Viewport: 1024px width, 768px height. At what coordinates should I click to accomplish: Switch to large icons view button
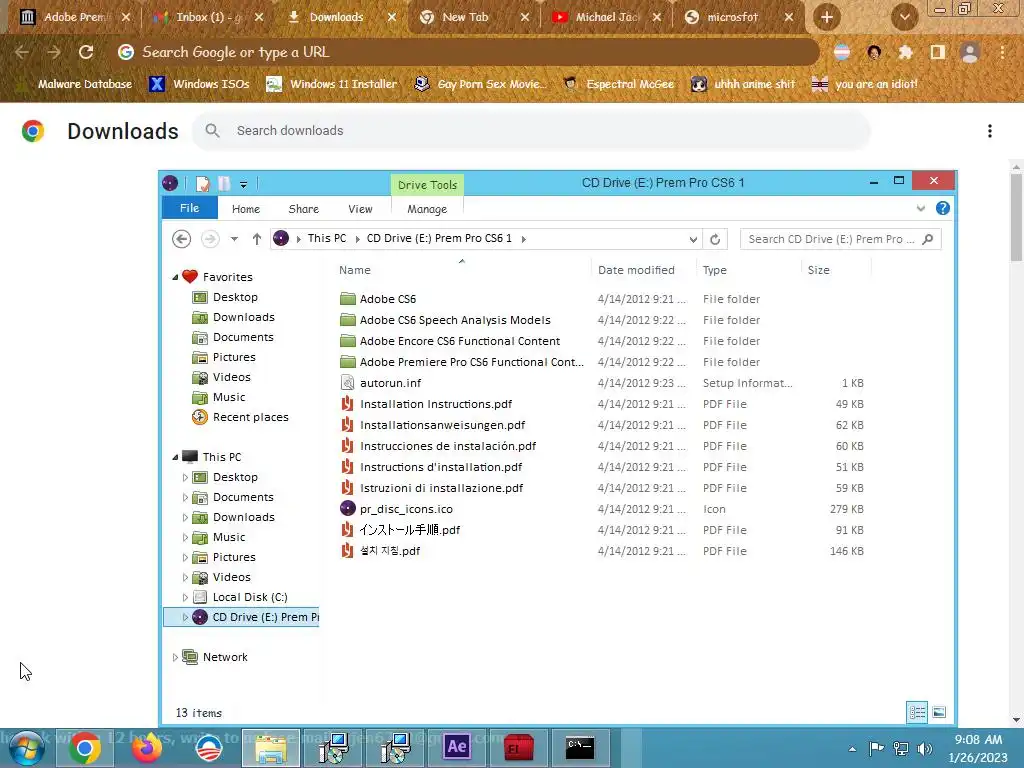939,712
